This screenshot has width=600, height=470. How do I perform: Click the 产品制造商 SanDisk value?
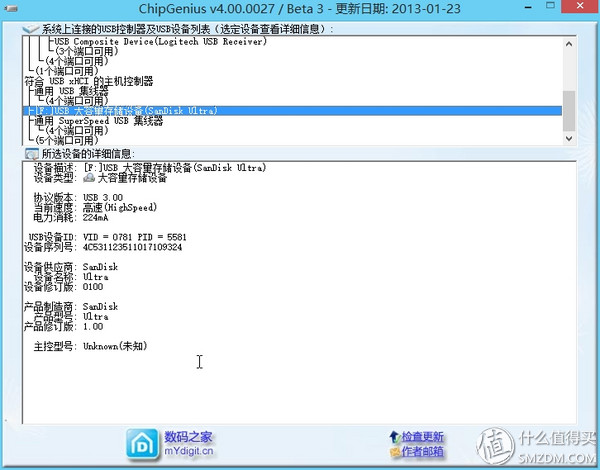click(x=100, y=307)
